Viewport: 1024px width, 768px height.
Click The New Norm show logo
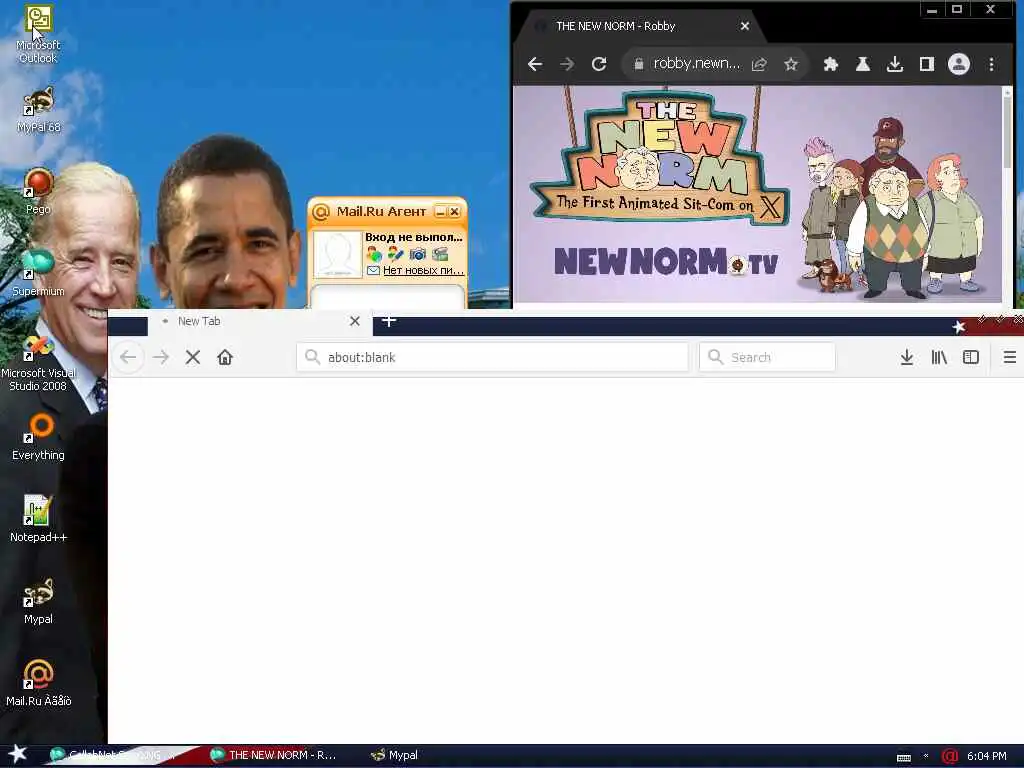(660, 160)
